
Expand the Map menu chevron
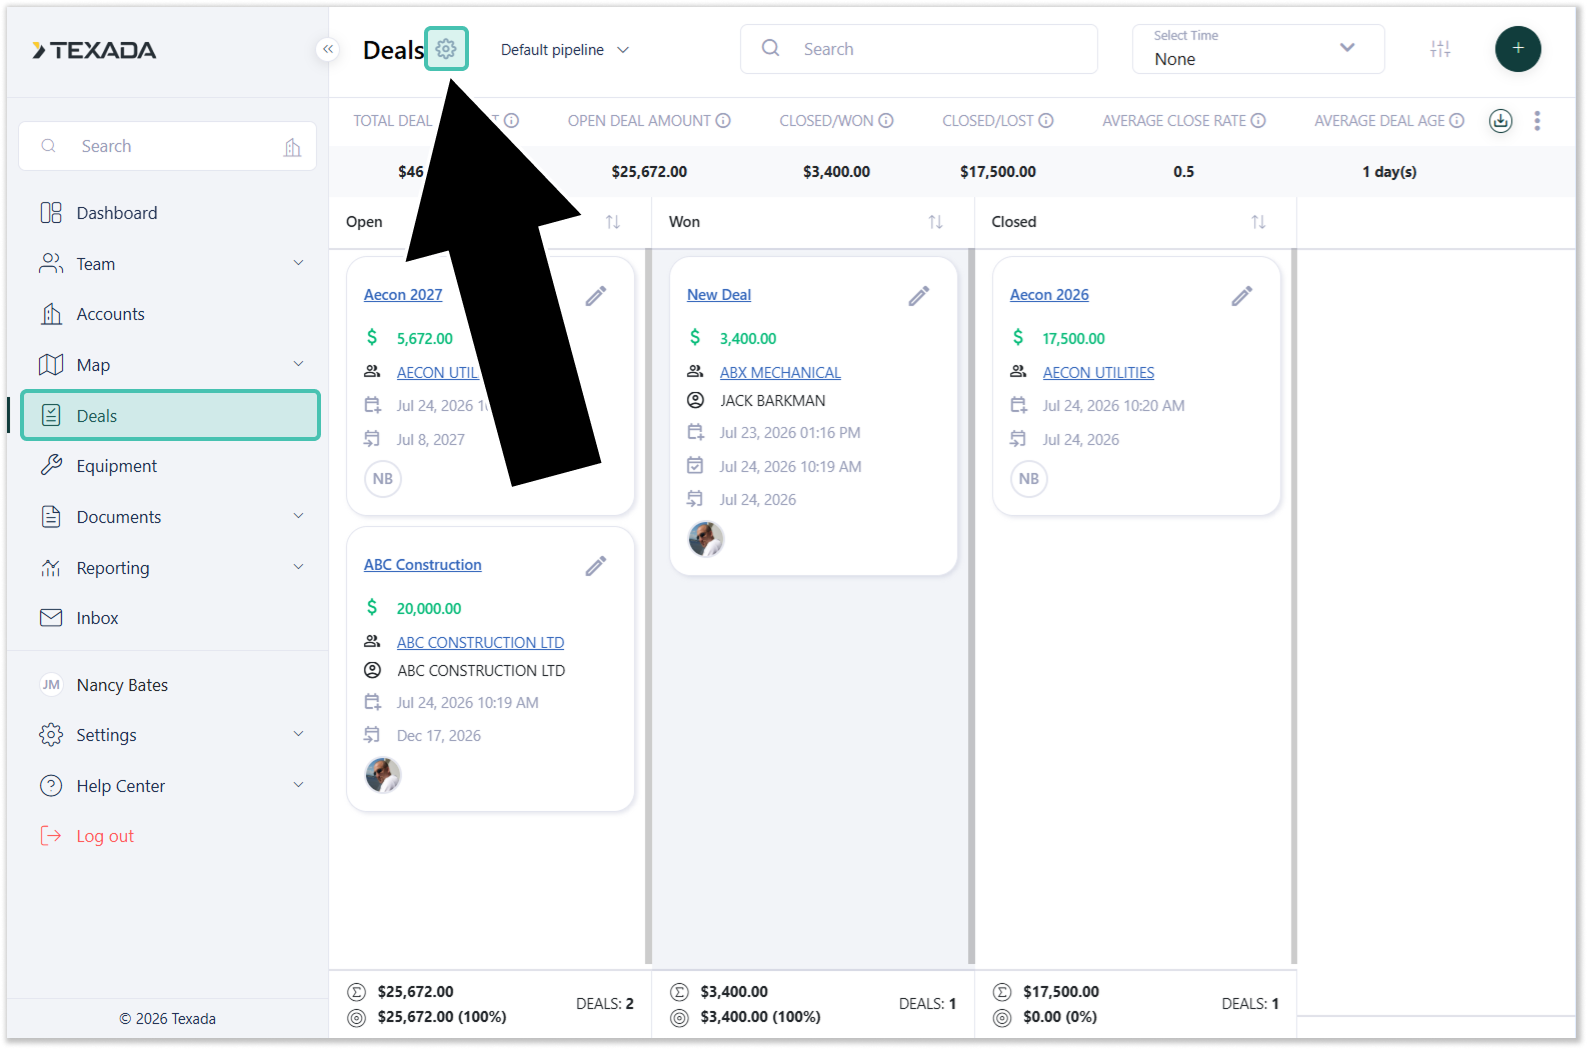click(x=298, y=364)
